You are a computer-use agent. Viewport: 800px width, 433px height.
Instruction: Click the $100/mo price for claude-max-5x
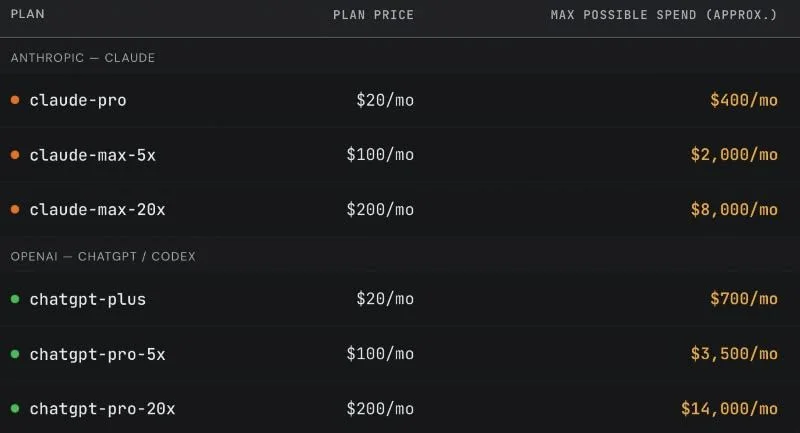[380, 155]
